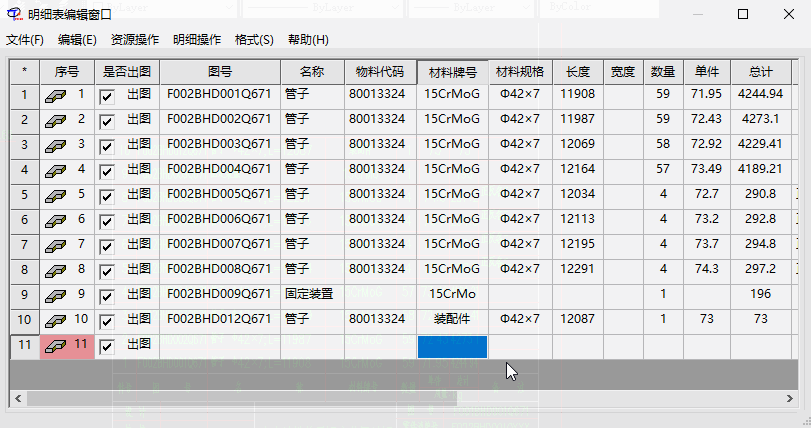Toggle 出图 checkbox for F002BHD007Q671
The height and width of the screenshot is (428, 811).
[107, 247]
